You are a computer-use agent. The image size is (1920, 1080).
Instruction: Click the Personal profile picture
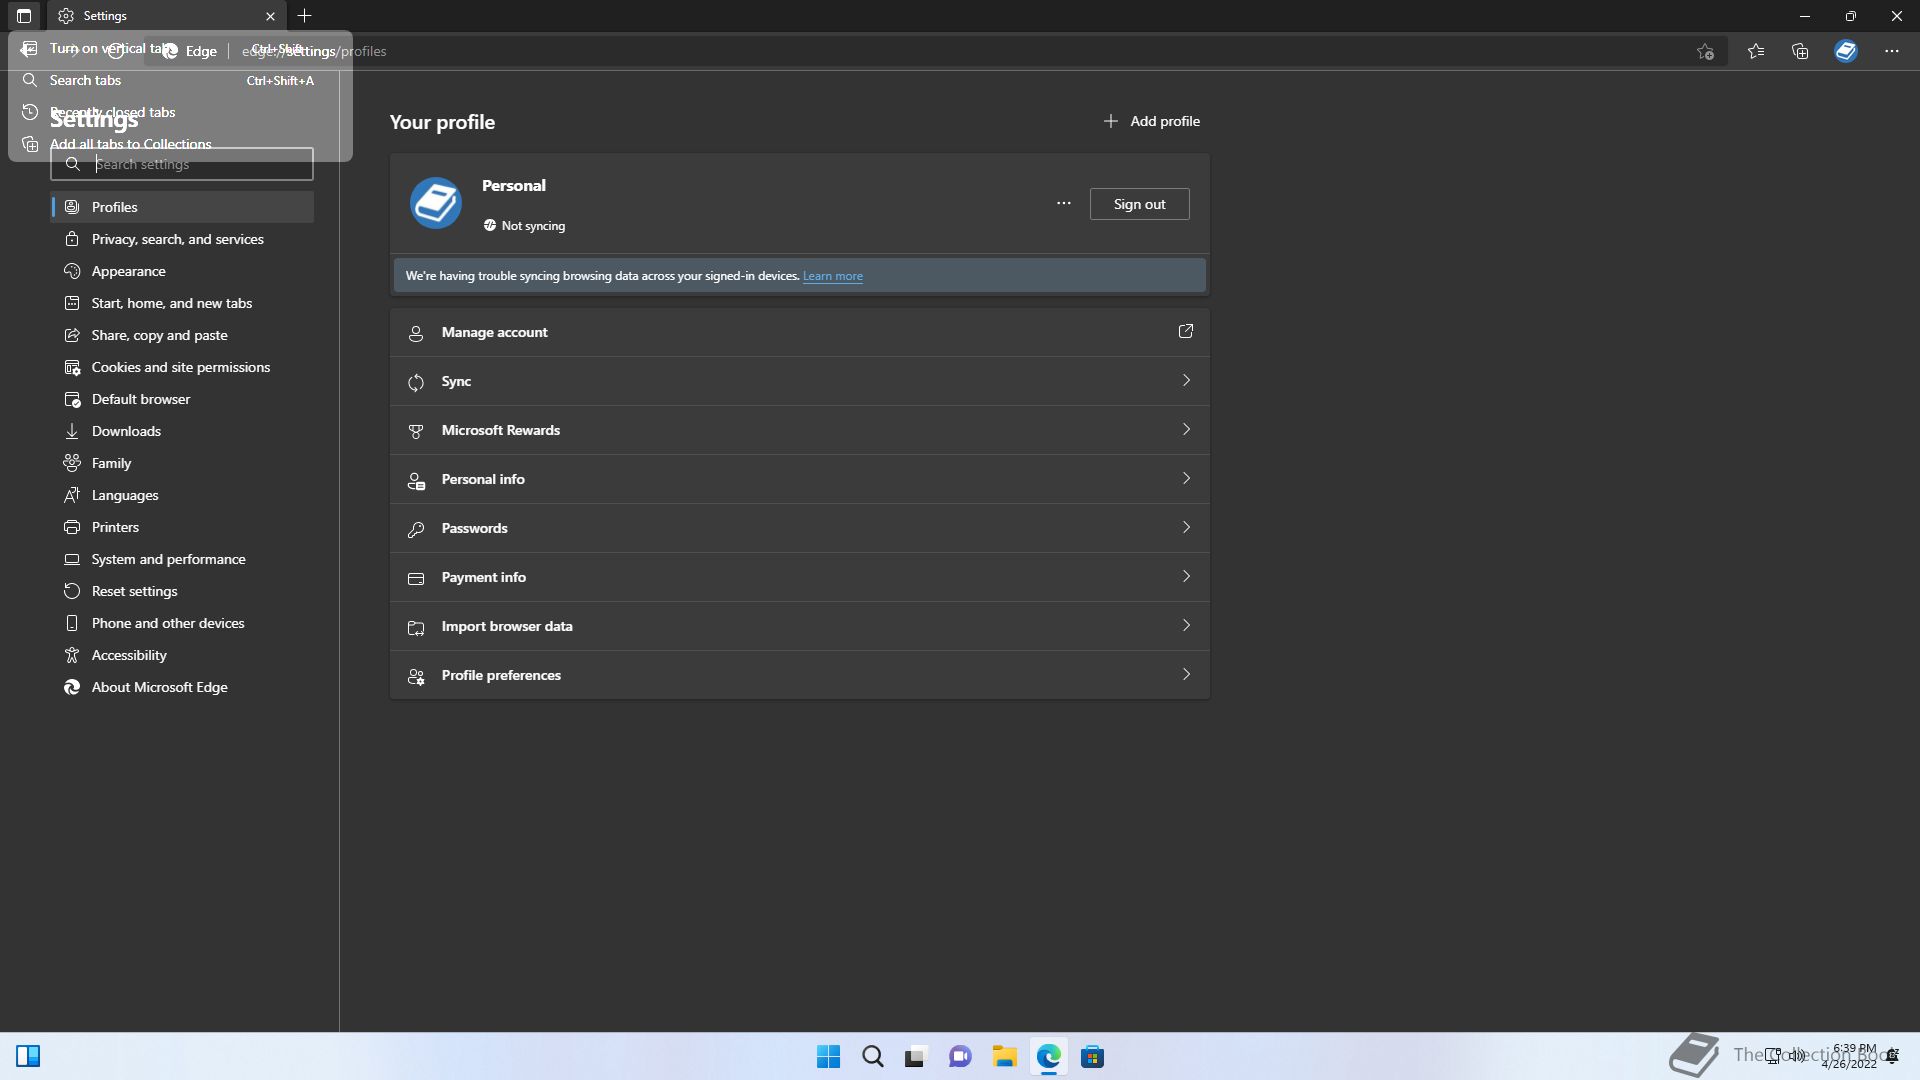(436, 203)
